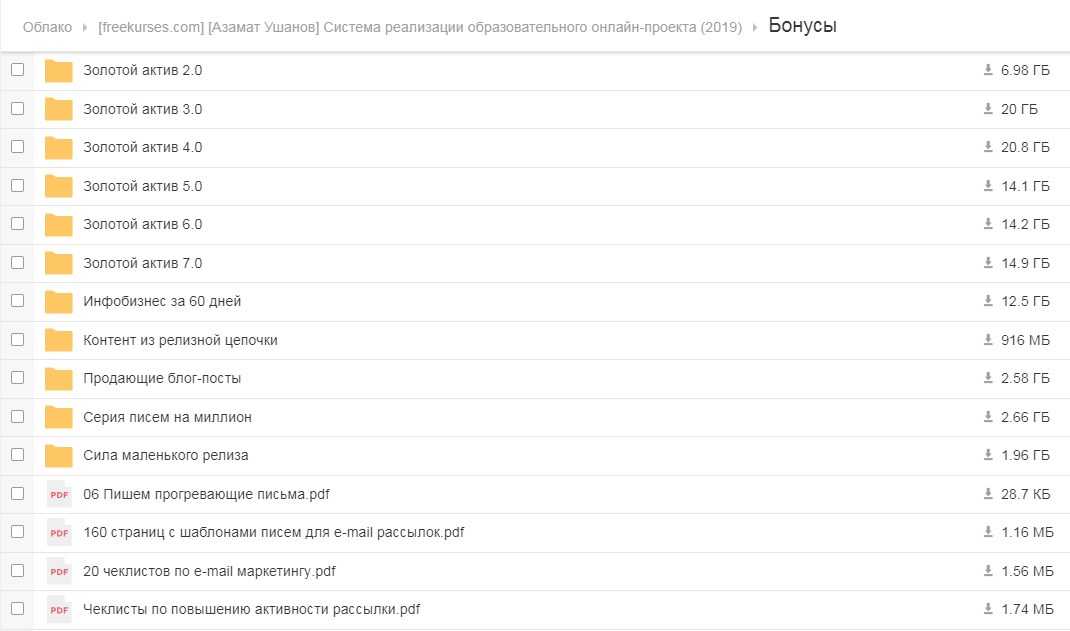The image size is (1070, 631).
Task: Select checkbox beside Продающие блог-посты
Action: pos(17,377)
